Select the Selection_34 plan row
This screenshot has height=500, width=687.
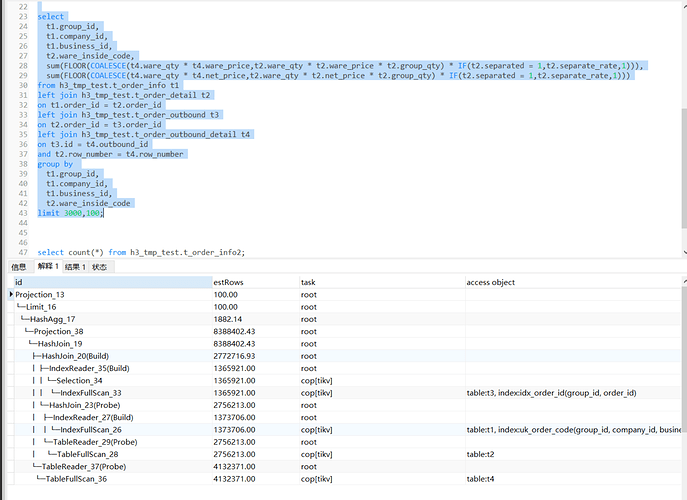(x=345, y=380)
